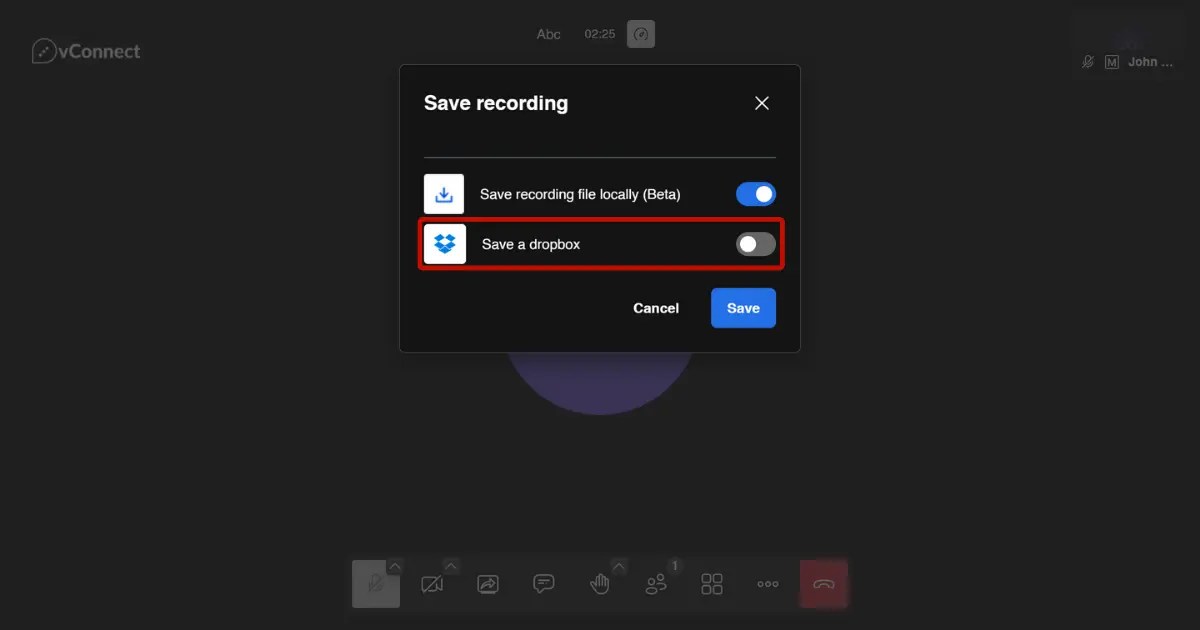The width and height of the screenshot is (1200, 630).
Task: Select the Abc meeting title
Action: coord(548,33)
